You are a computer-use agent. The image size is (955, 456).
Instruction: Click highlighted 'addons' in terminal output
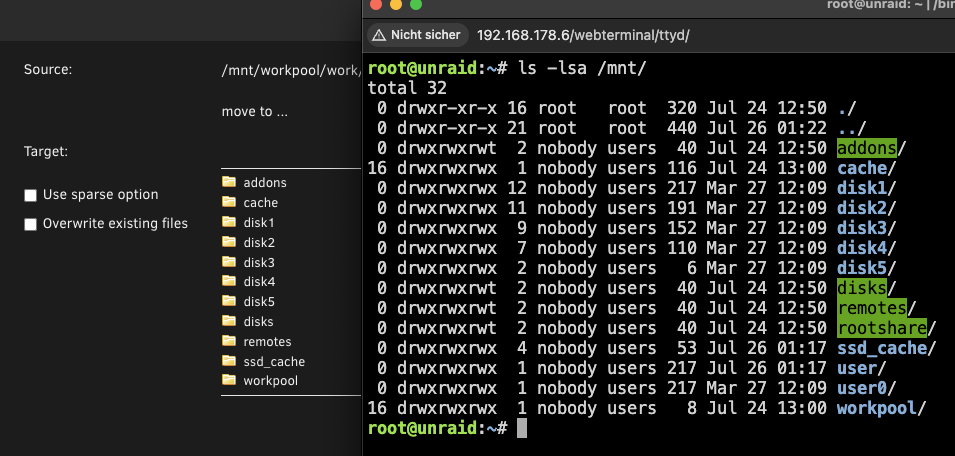867,148
